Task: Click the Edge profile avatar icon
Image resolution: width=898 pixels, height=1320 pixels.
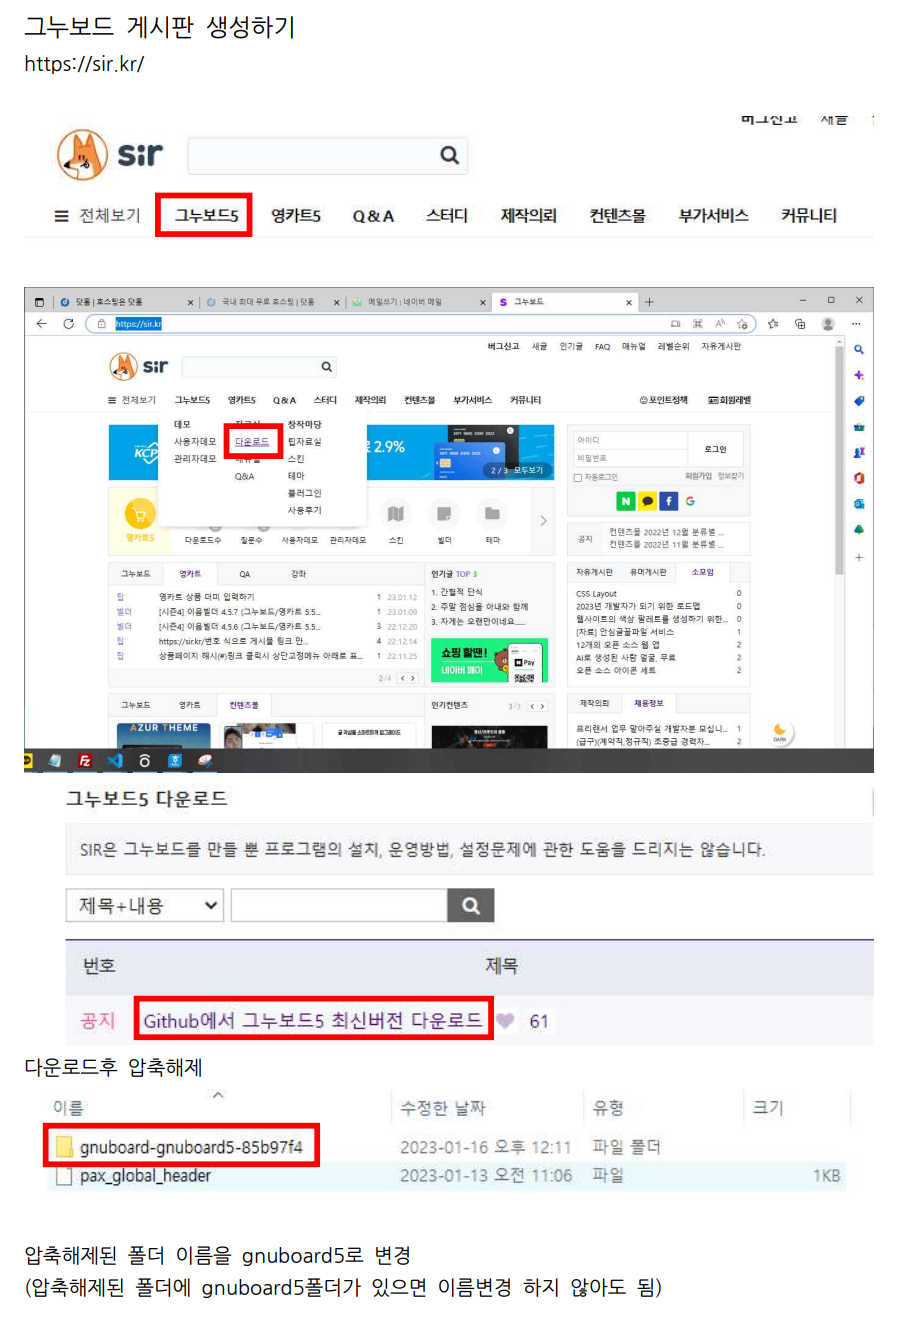Action: click(x=828, y=324)
